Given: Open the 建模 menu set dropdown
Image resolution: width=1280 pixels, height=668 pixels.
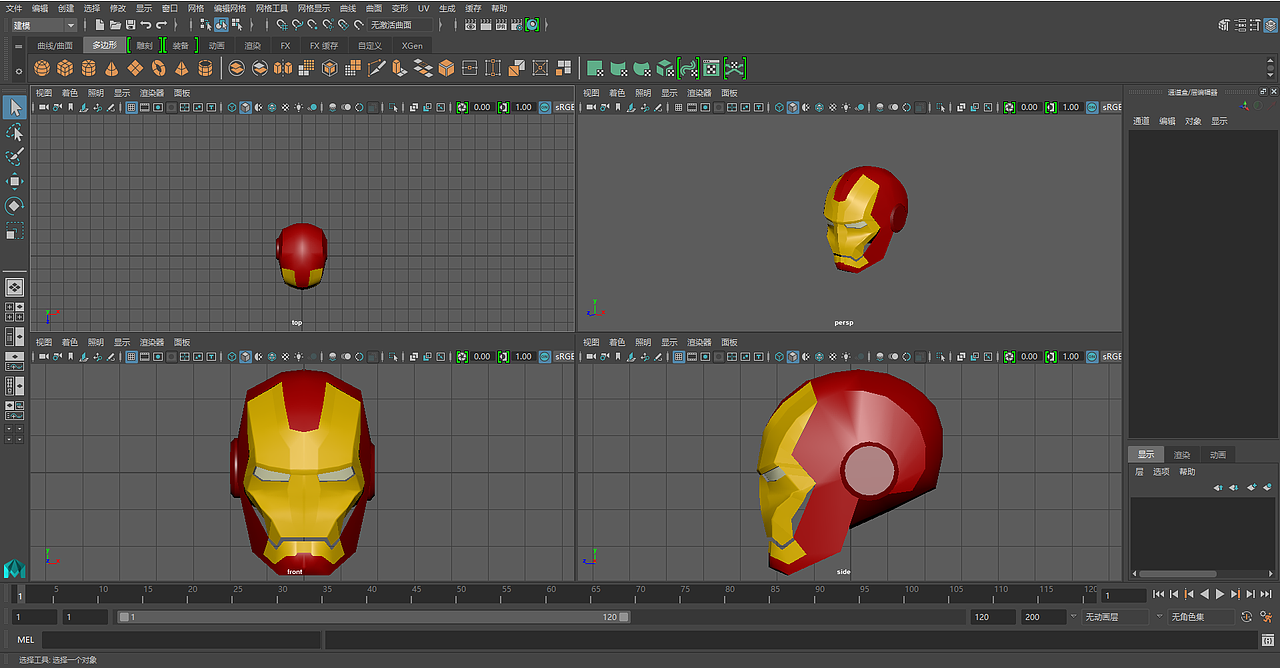Looking at the screenshot, I should (44, 24).
